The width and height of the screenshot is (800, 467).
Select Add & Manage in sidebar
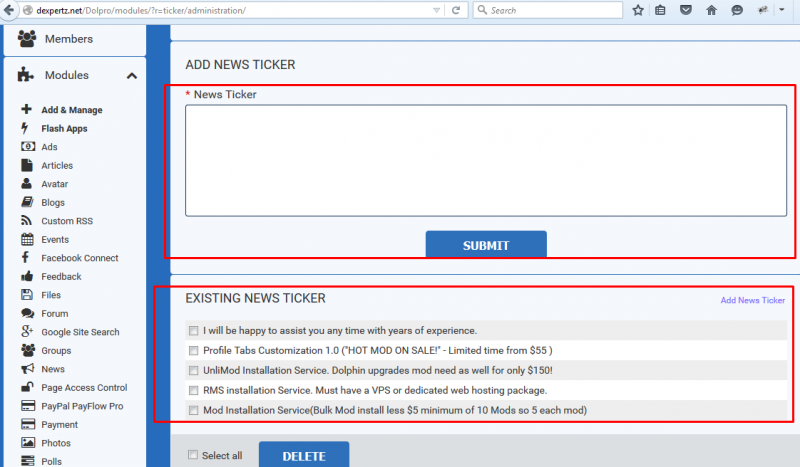pos(71,110)
